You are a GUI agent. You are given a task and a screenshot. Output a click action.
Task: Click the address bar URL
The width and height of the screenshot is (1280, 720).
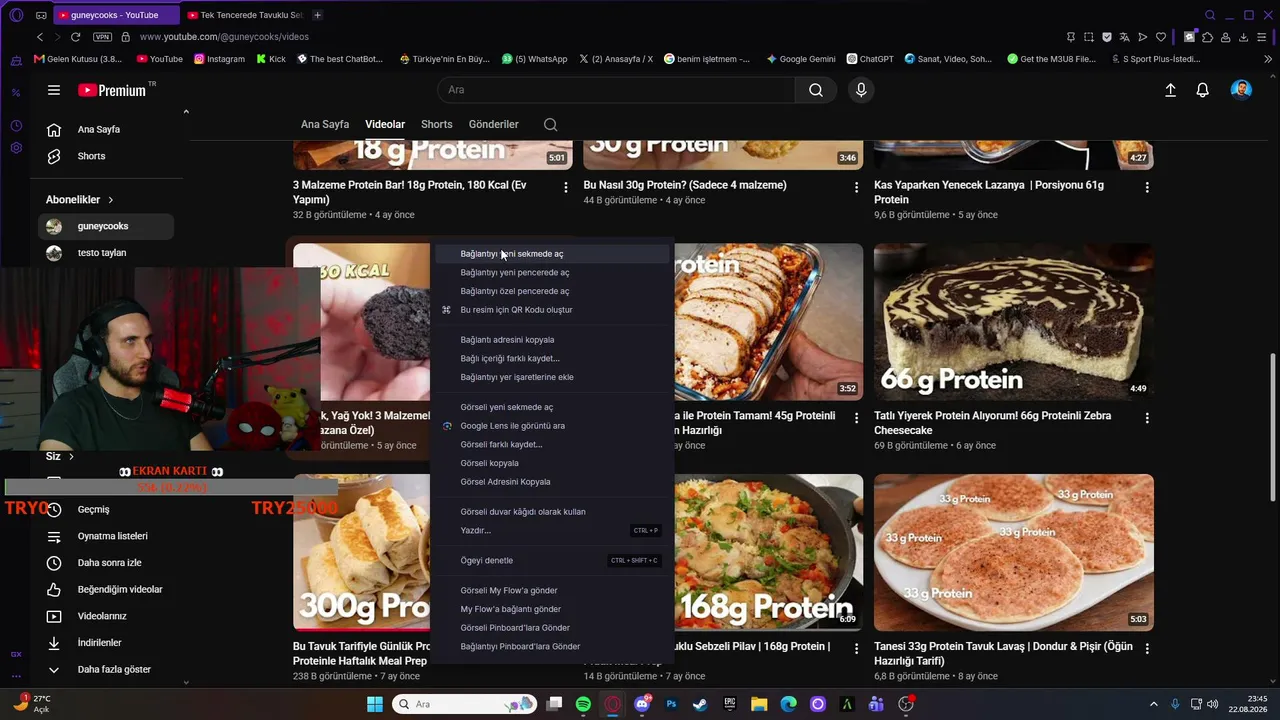(x=224, y=37)
